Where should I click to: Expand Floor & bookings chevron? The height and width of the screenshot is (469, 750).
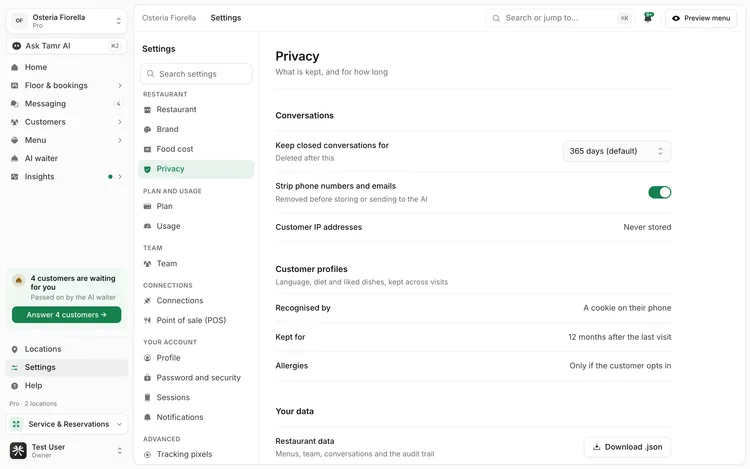pos(120,86)
